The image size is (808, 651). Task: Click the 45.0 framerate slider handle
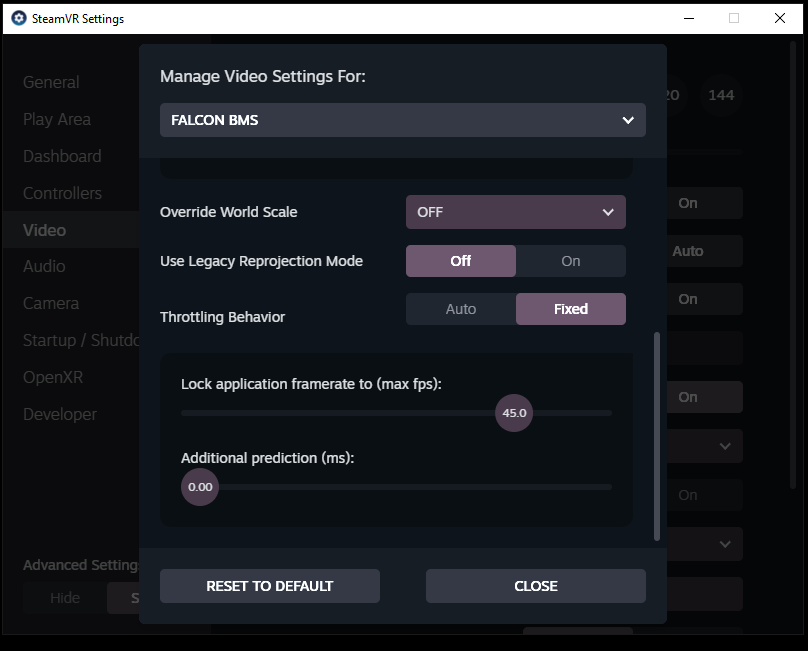[x=514, y=413]
